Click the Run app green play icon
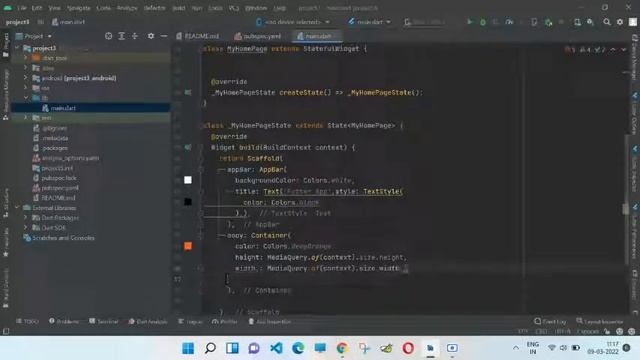 (x=469, y=22)
